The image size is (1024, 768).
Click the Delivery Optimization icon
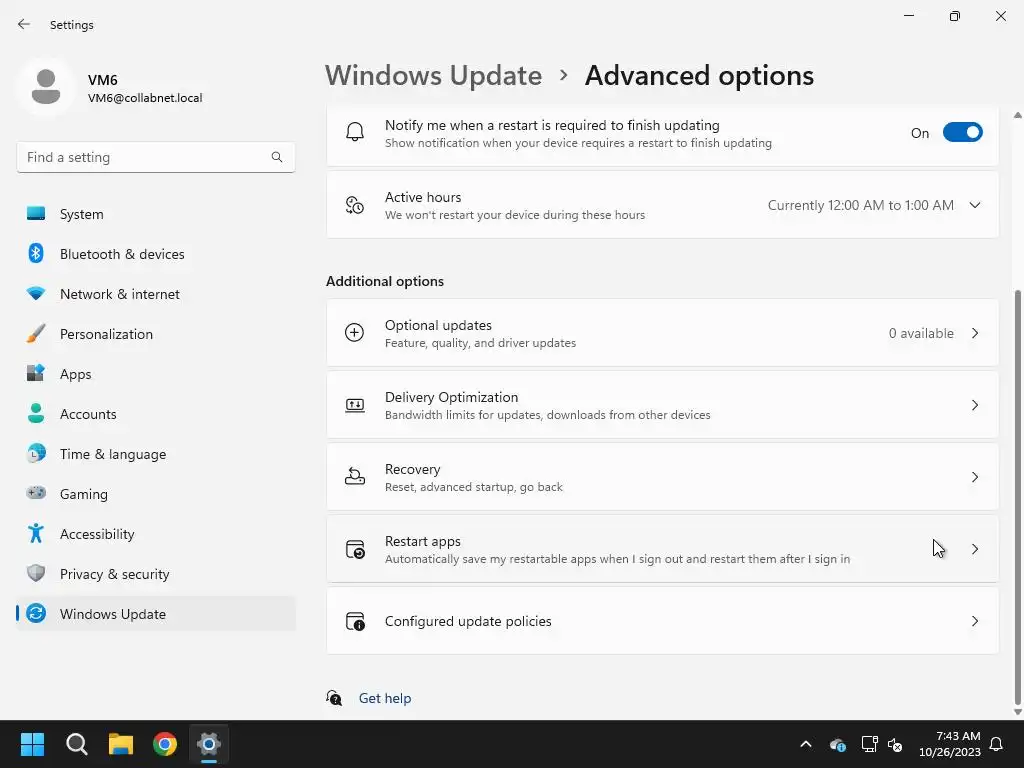(x=355, y=405)
